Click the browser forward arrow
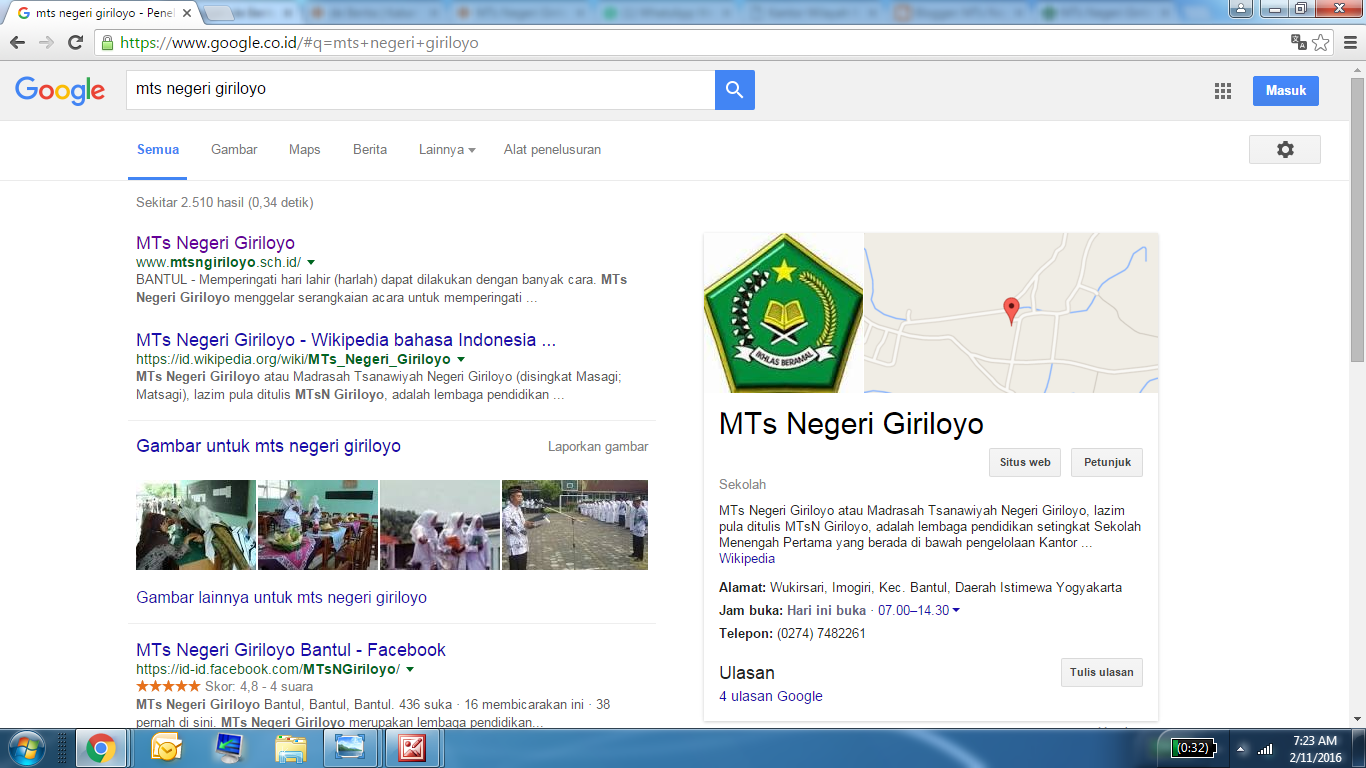1366x768 pixels. (x=46, y=43)
